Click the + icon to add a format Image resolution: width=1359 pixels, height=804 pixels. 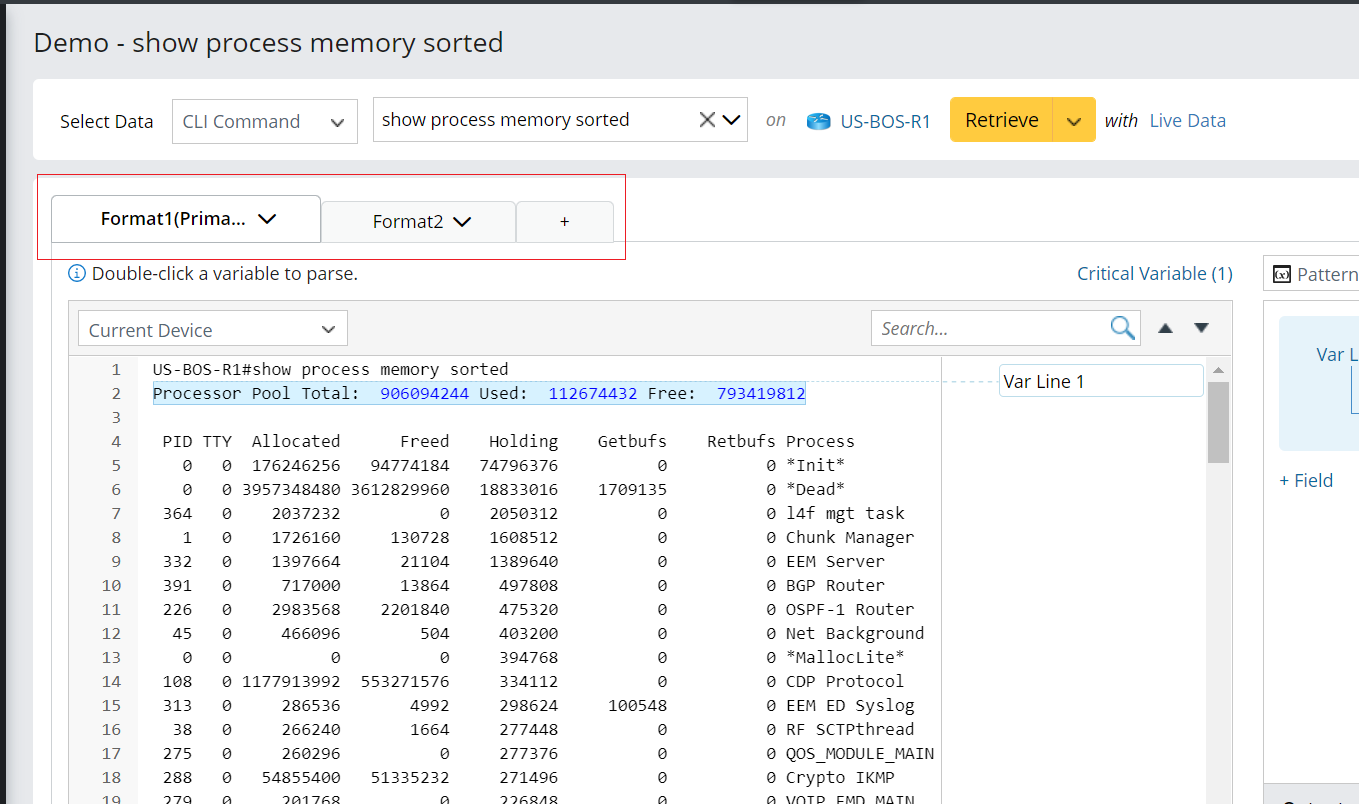pos(564,221)
